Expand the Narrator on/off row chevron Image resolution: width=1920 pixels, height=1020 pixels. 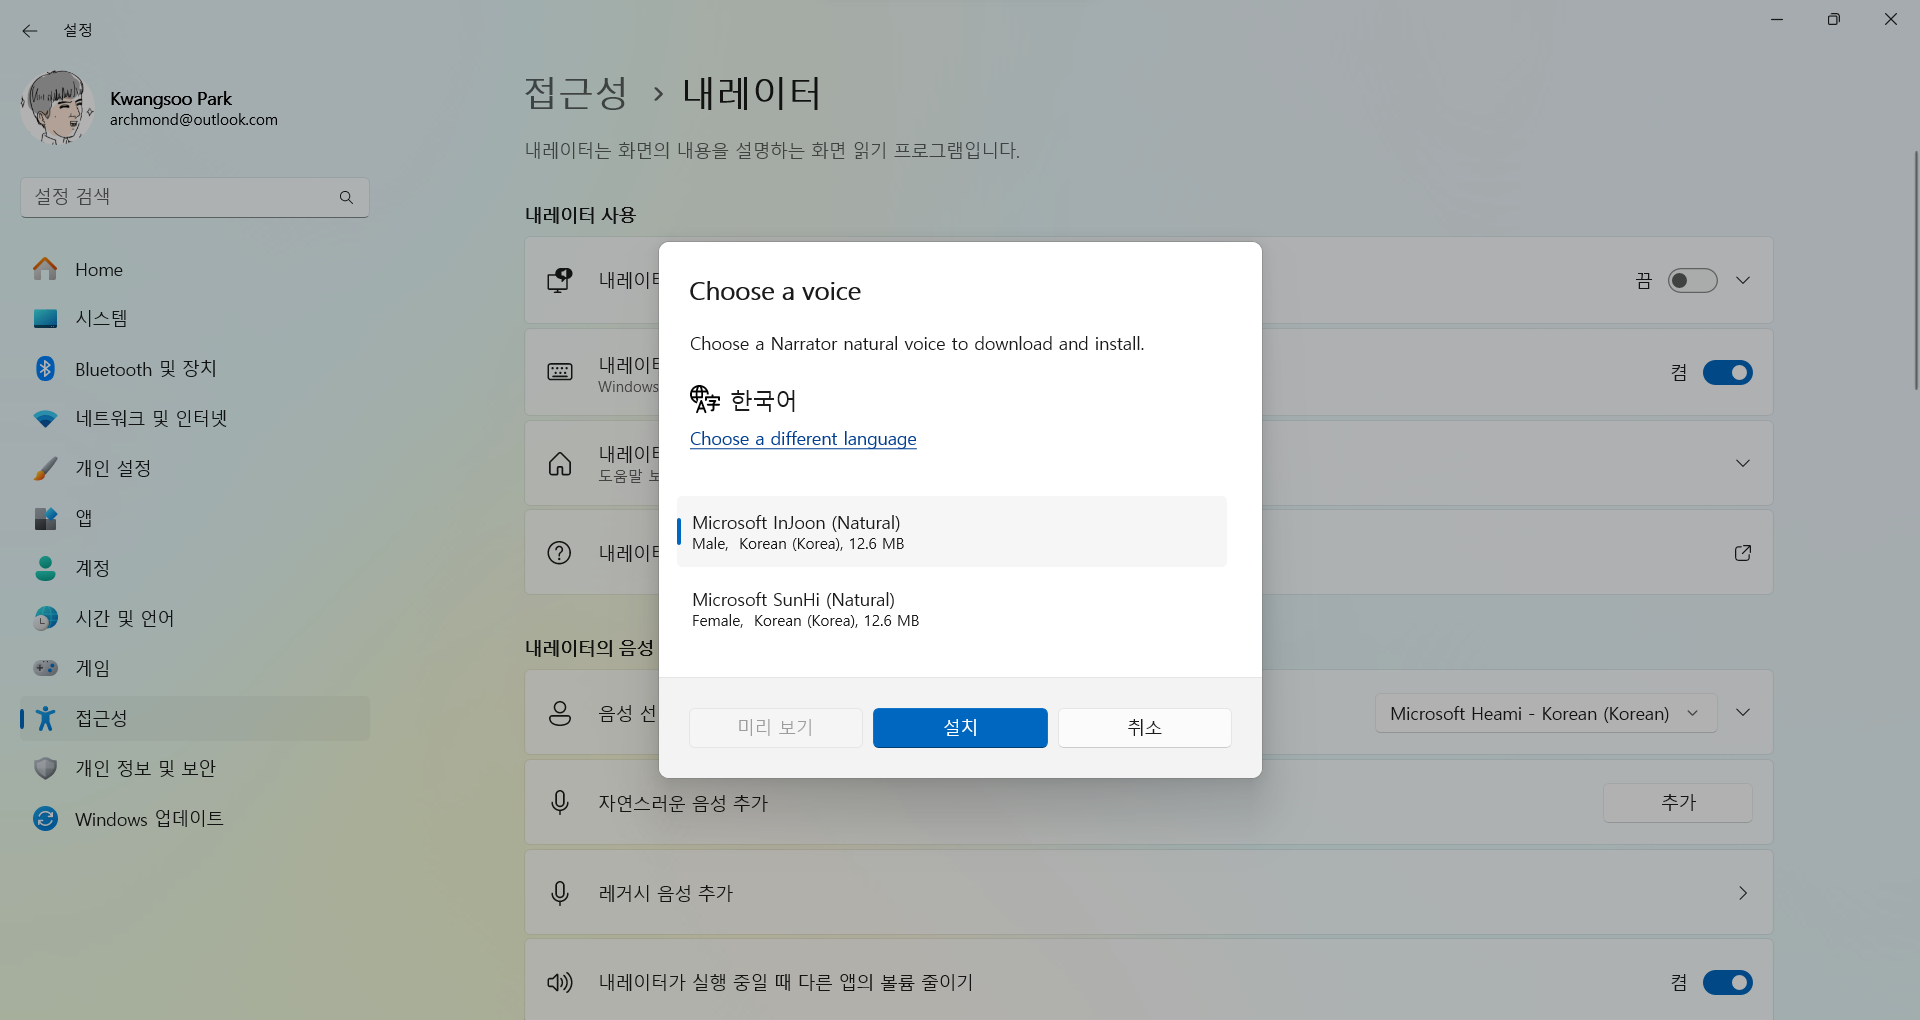(1743, 281)
